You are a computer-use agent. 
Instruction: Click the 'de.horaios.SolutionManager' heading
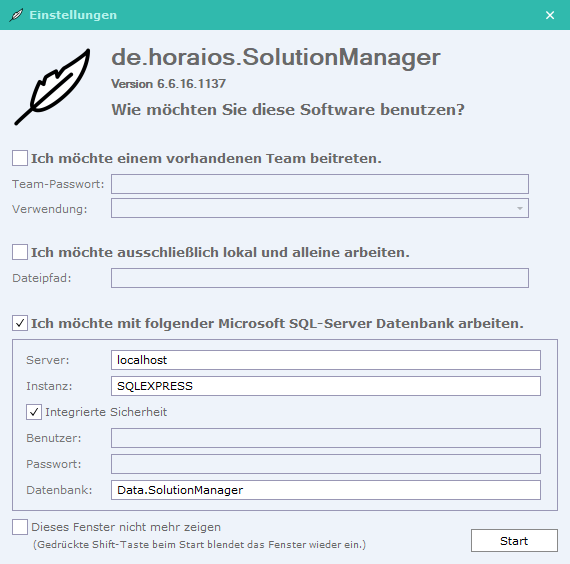click(276, 57)
